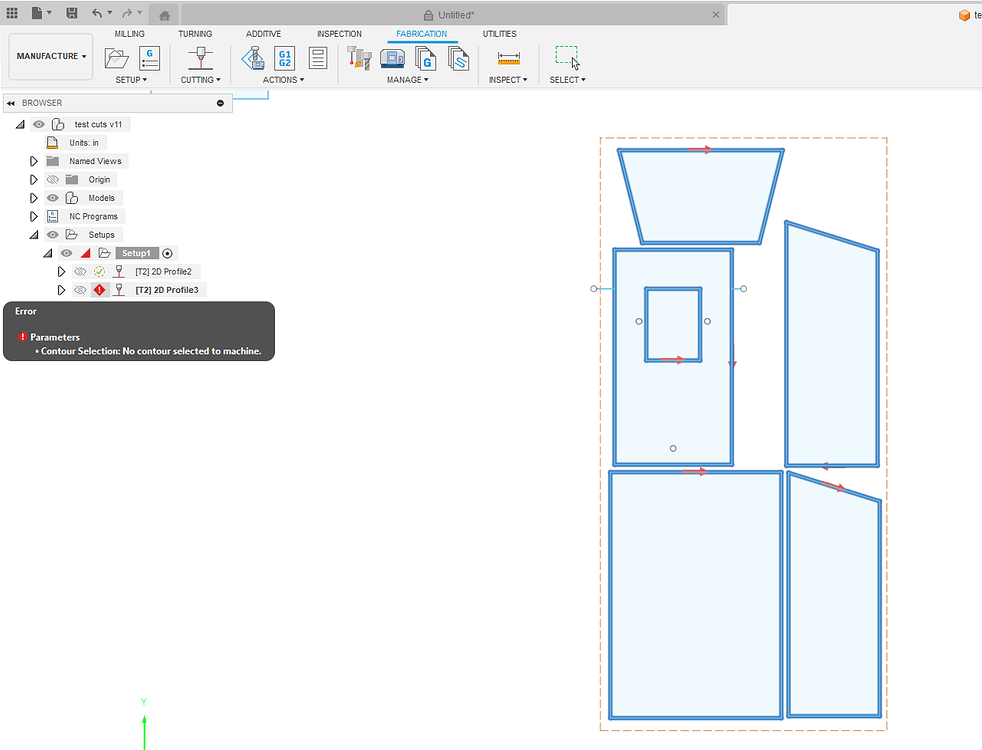Click the display settings button in the Browser header
The height and width of the screenshot is (750, 982).
pyautogui.click(x=220, y=103)
